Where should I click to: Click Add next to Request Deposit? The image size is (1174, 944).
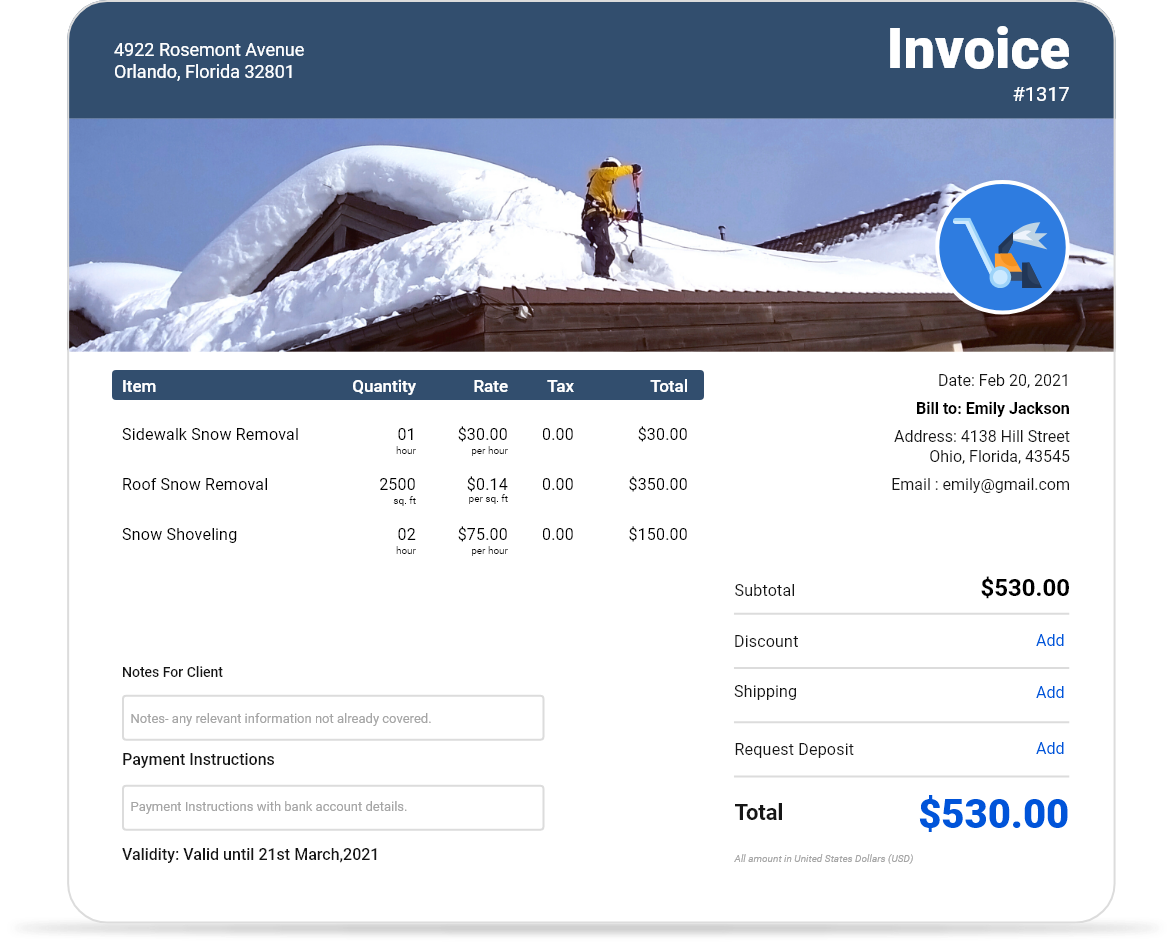click(1049, 749)
